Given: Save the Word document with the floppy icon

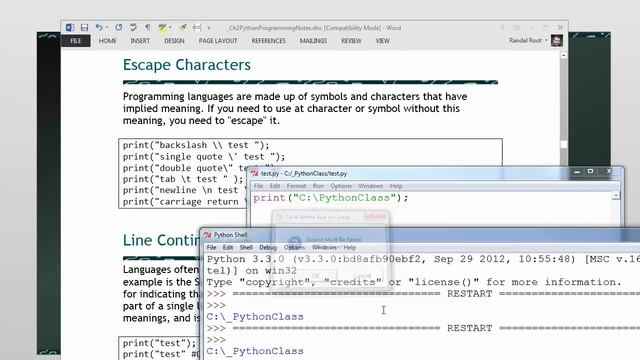Looking at the screenshot, I should tap(84, 28).
